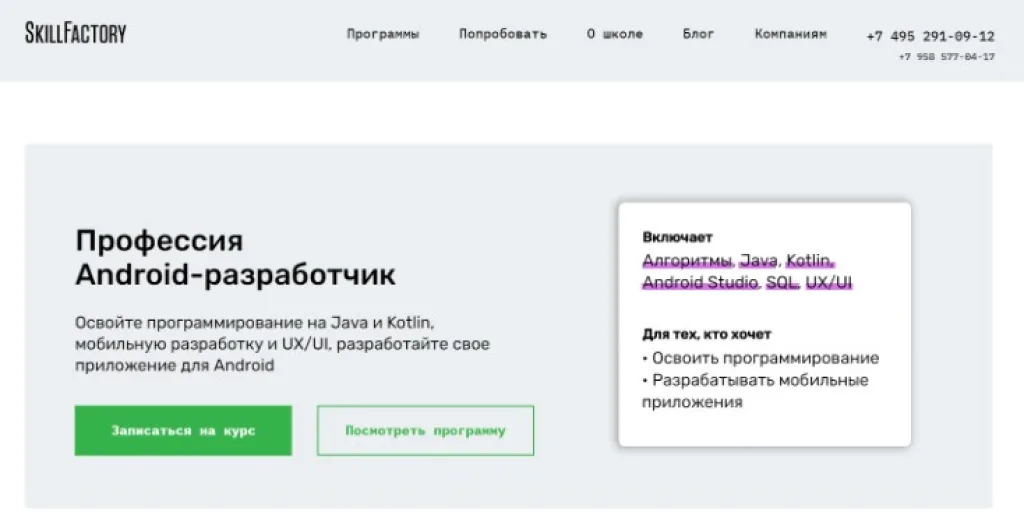This screenshot has width=1024, height=519.
Task: Click the highlighted SQL keyword
Action: point(782,283)
